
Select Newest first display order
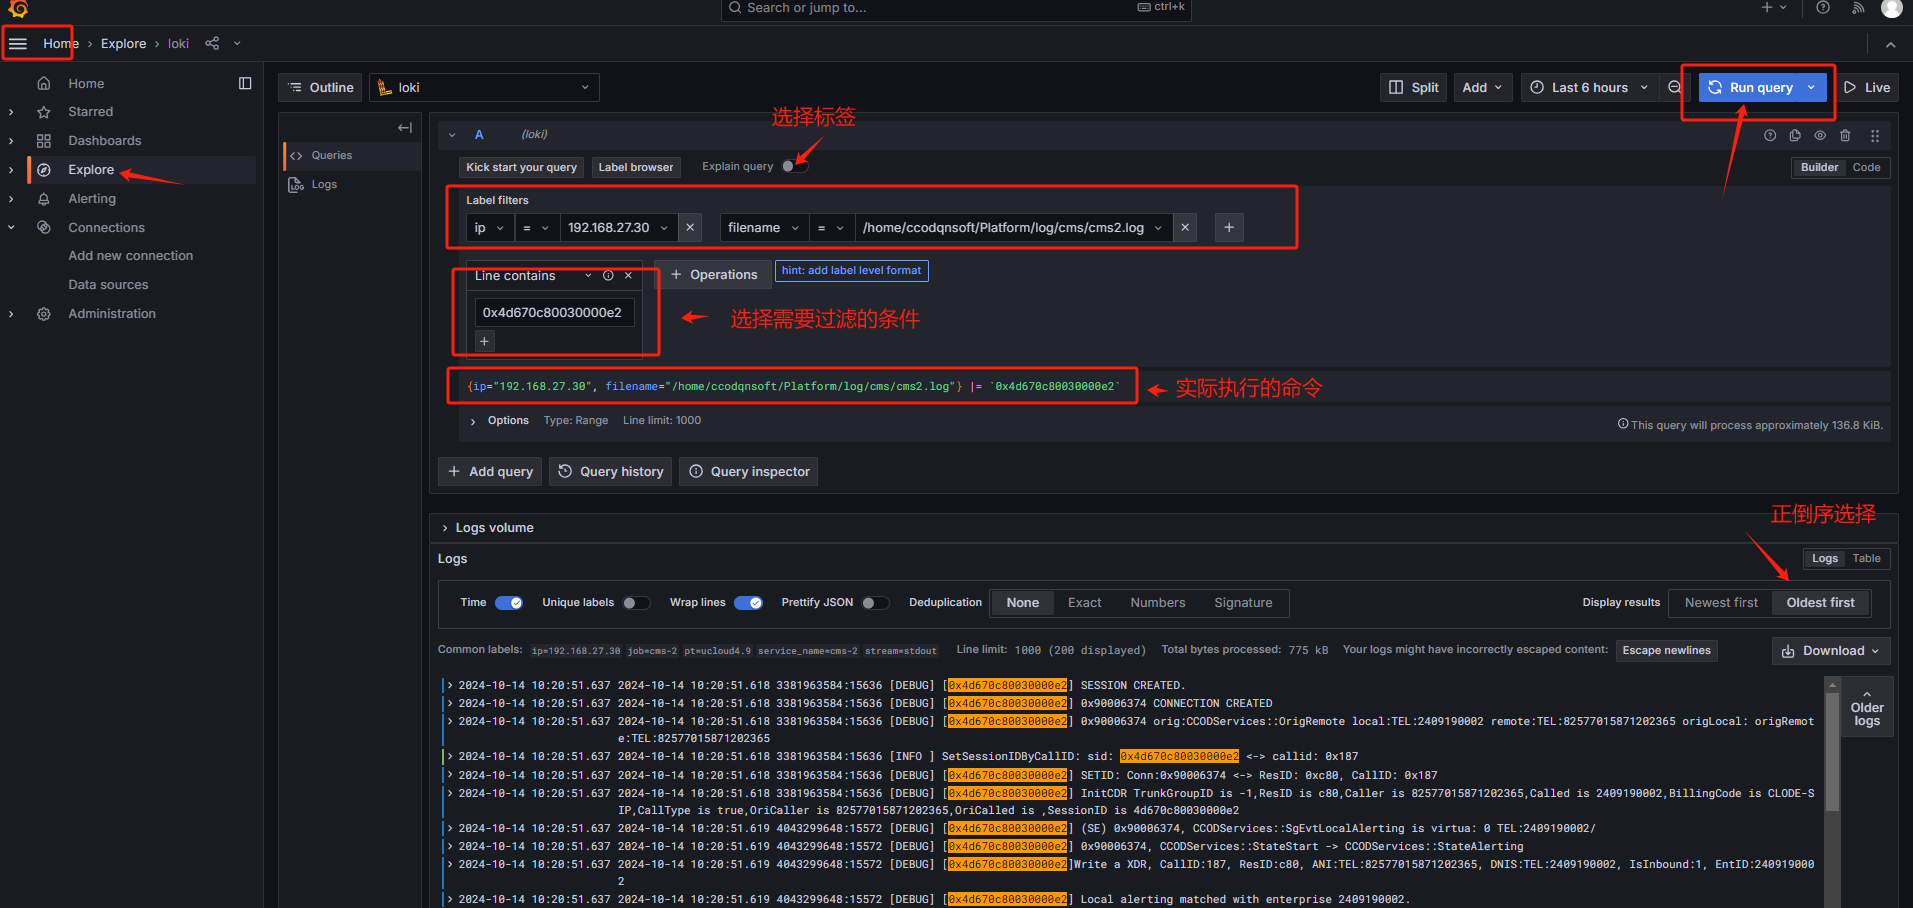click(1721, 603)
